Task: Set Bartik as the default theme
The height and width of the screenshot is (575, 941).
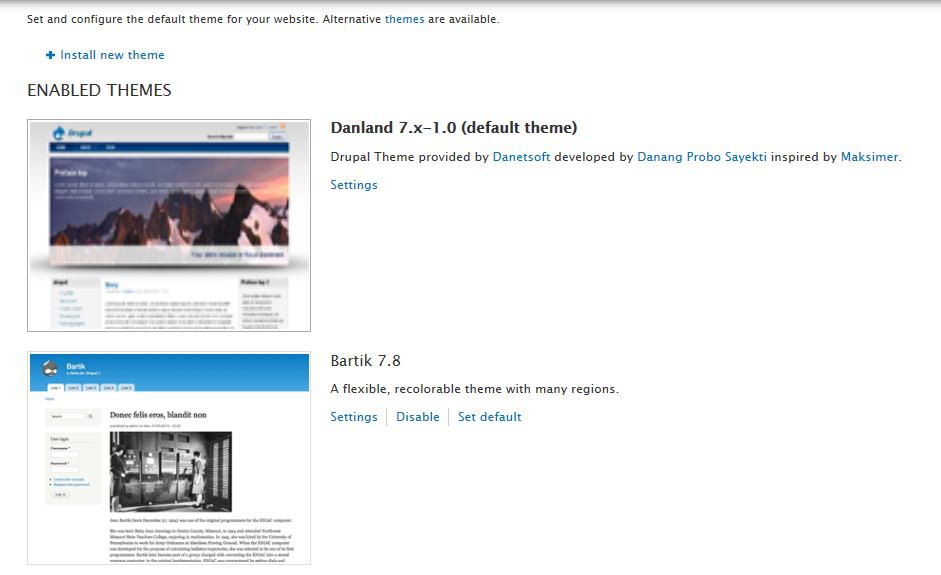Action: [x=490, y=417]
